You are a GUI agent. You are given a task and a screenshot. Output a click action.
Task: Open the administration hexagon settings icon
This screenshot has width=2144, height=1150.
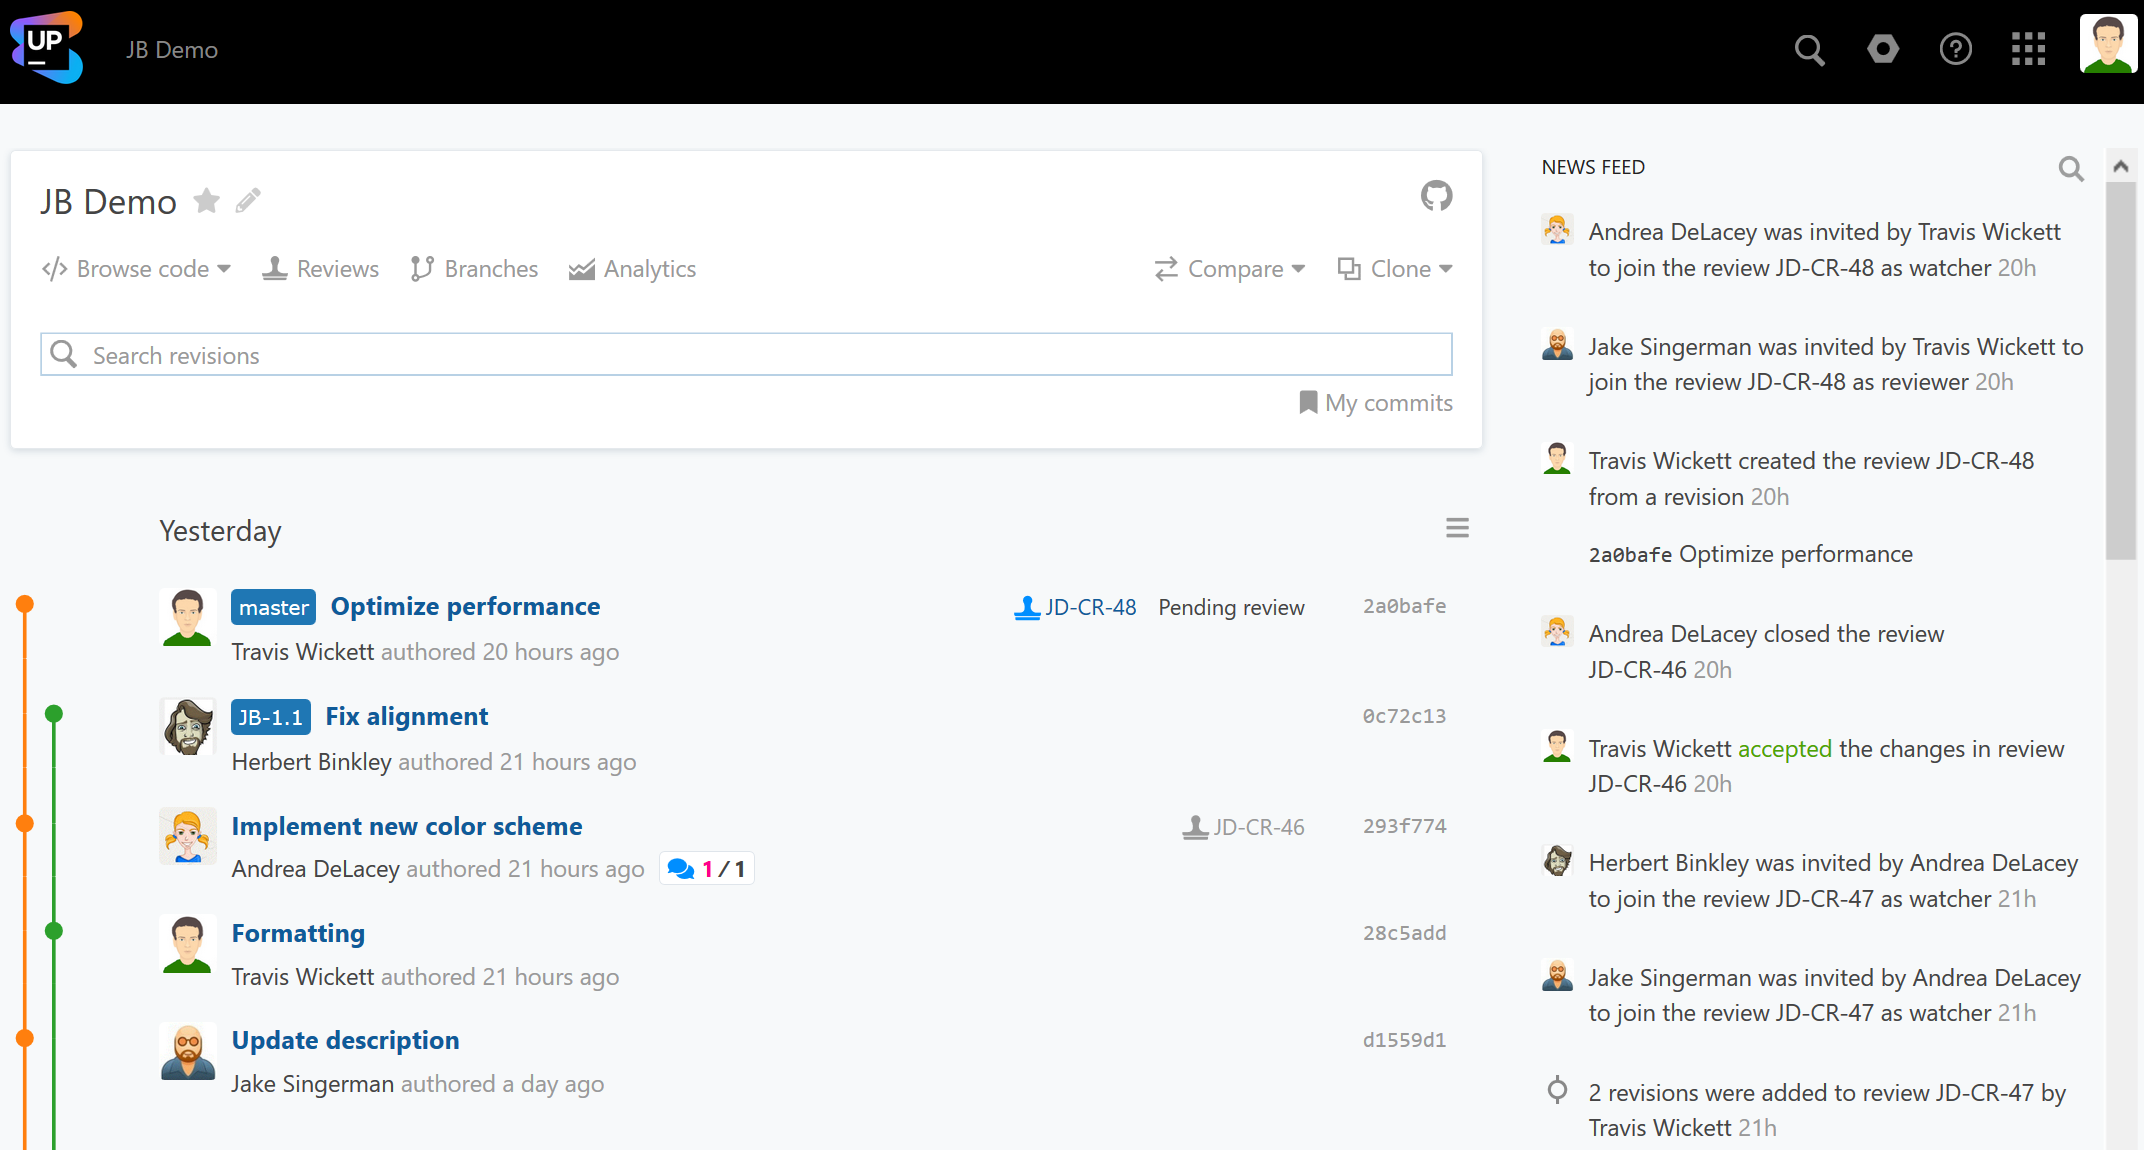click(1882, 49)
